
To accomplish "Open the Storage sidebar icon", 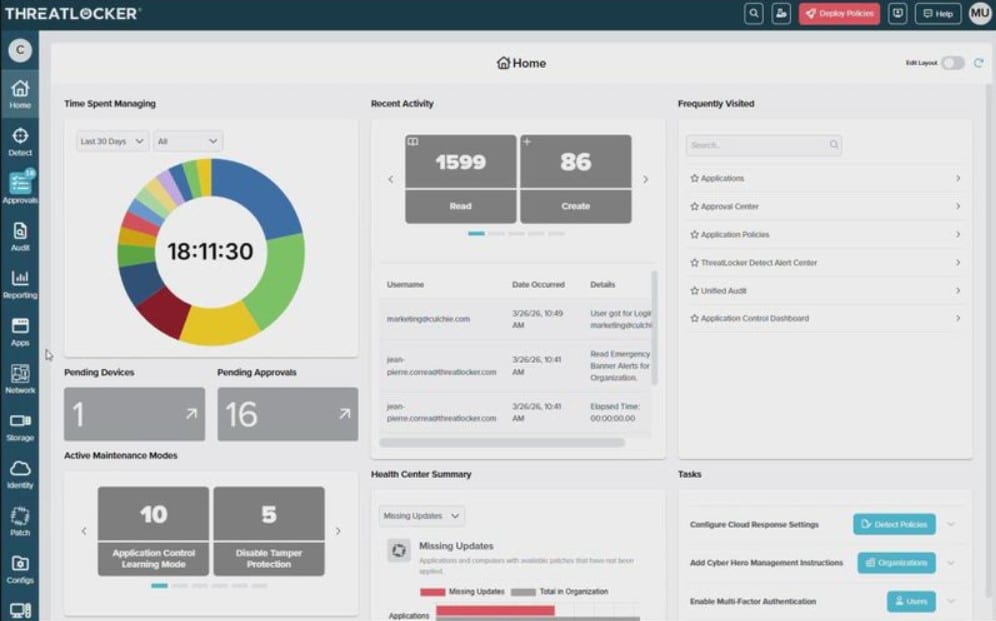I will pos(20,427).
